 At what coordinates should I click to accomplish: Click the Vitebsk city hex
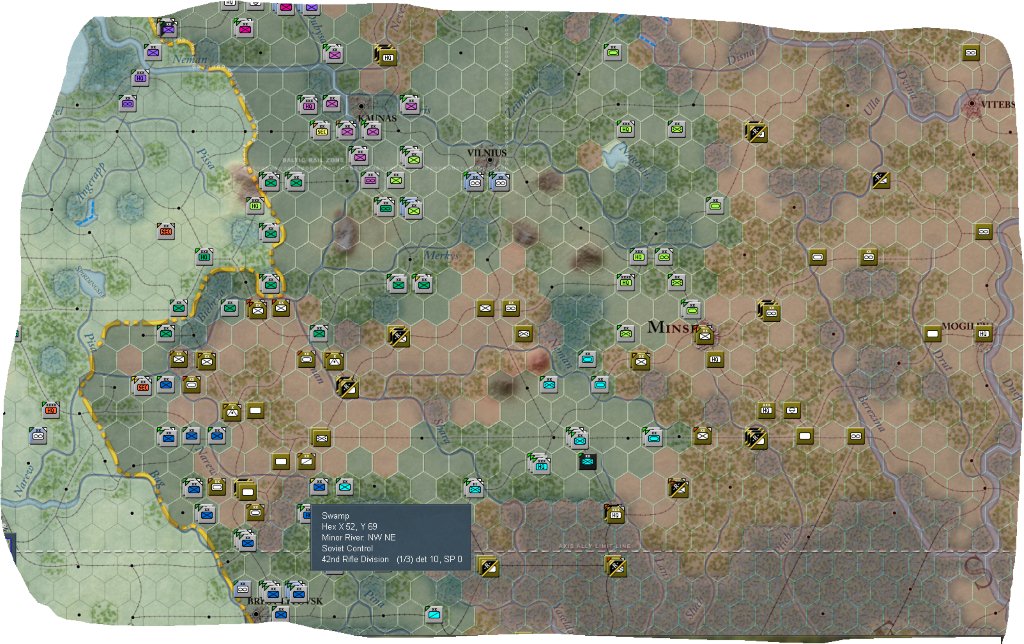[972, 104]
